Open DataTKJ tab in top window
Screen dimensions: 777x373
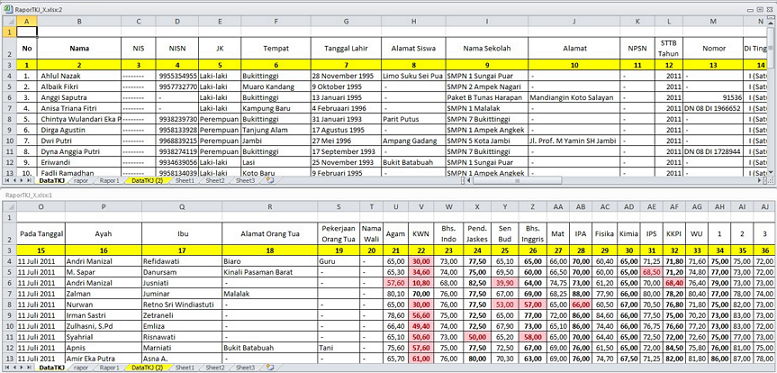52,181
